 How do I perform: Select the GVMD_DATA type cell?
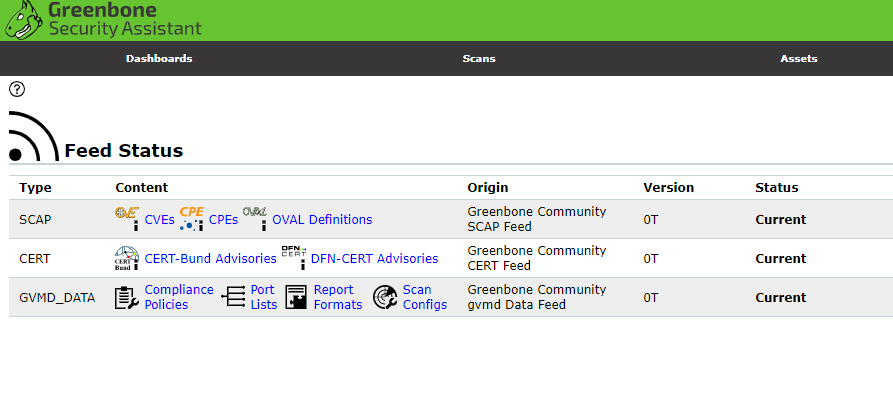(x=57, y=298)
